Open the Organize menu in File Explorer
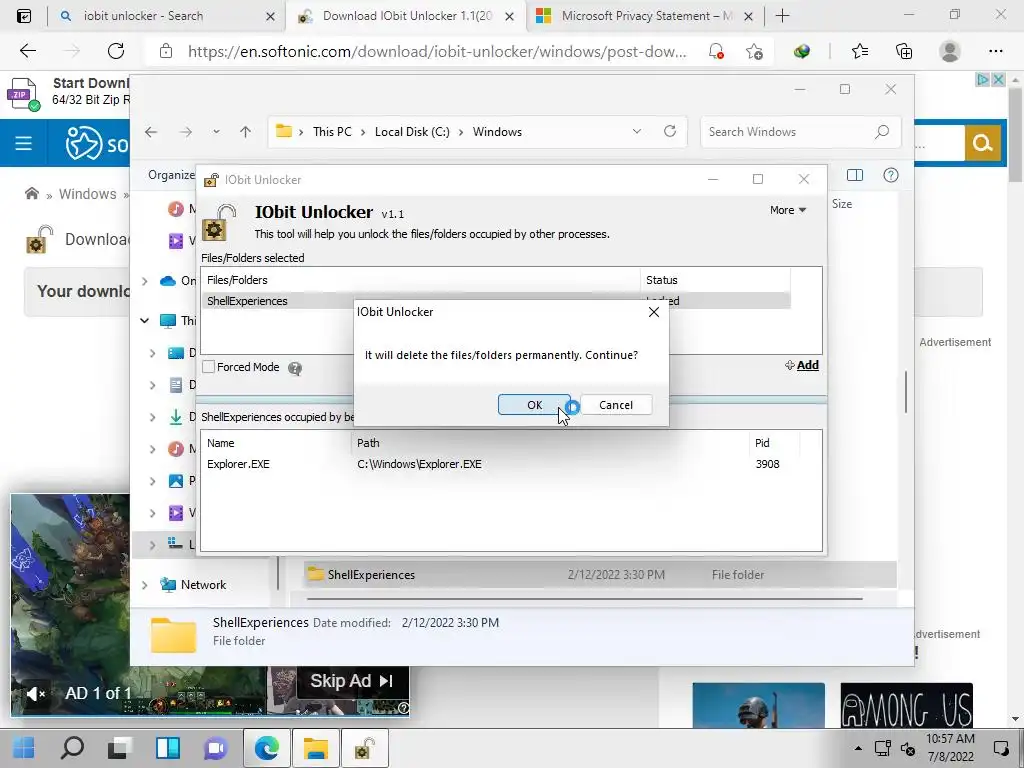Screen dimensions: 1024x768 (x=171, y=175)
